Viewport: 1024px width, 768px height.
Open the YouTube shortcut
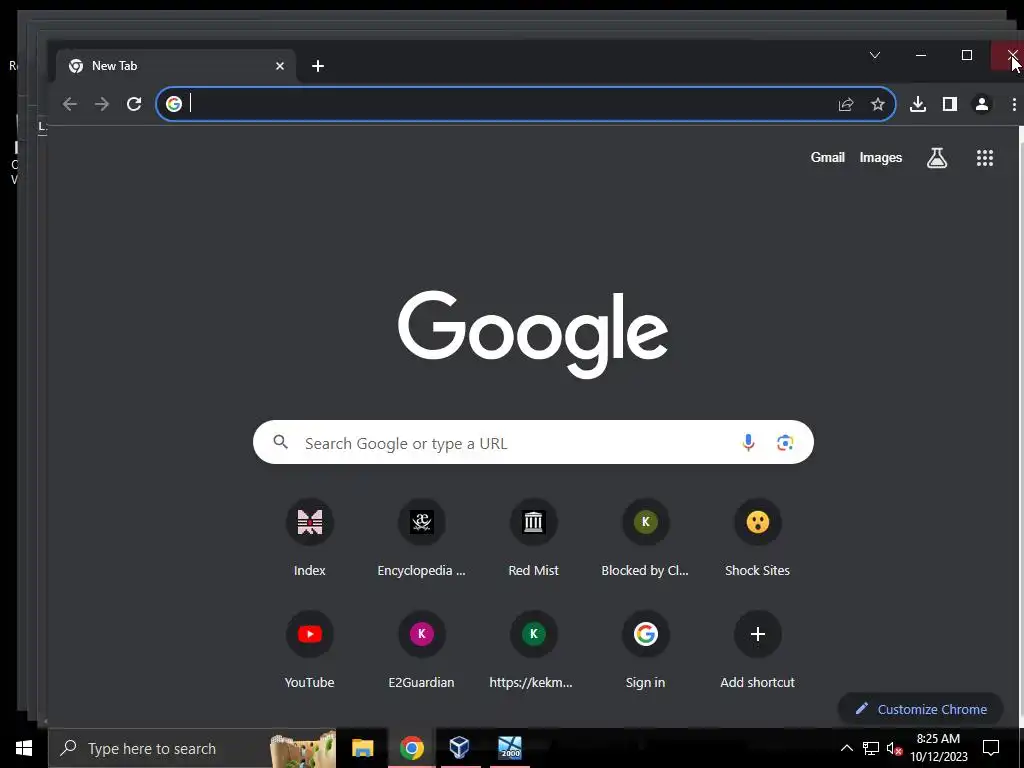click(x=310, y=650)
